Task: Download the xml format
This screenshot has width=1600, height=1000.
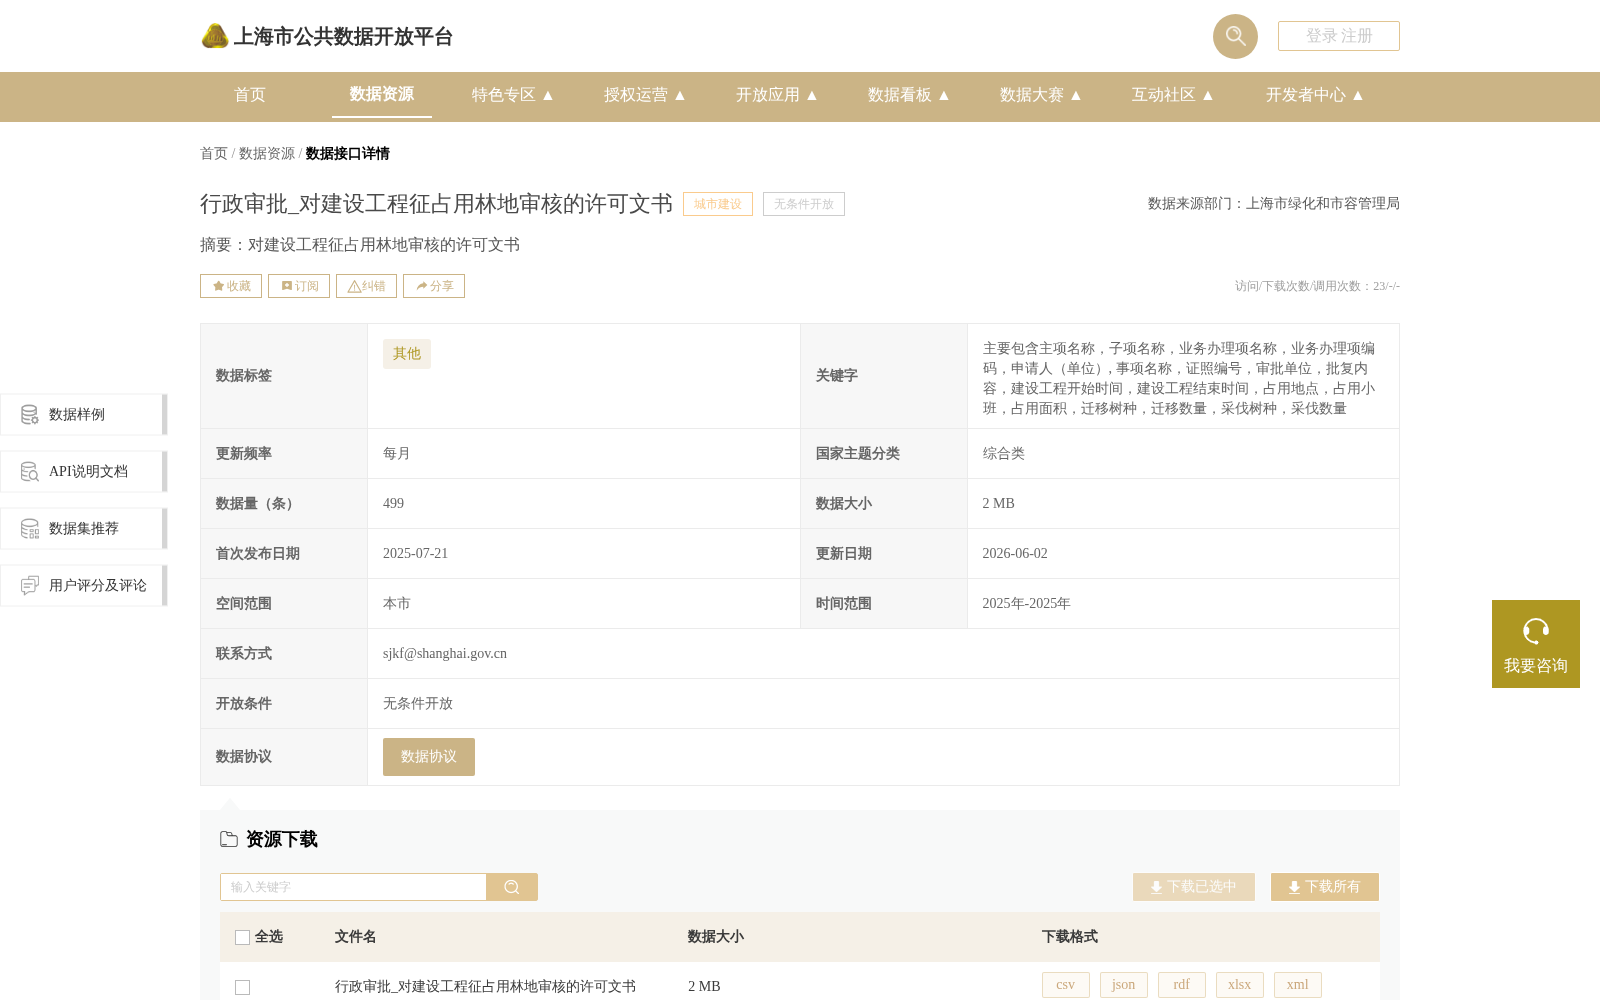Action: 1298,985
